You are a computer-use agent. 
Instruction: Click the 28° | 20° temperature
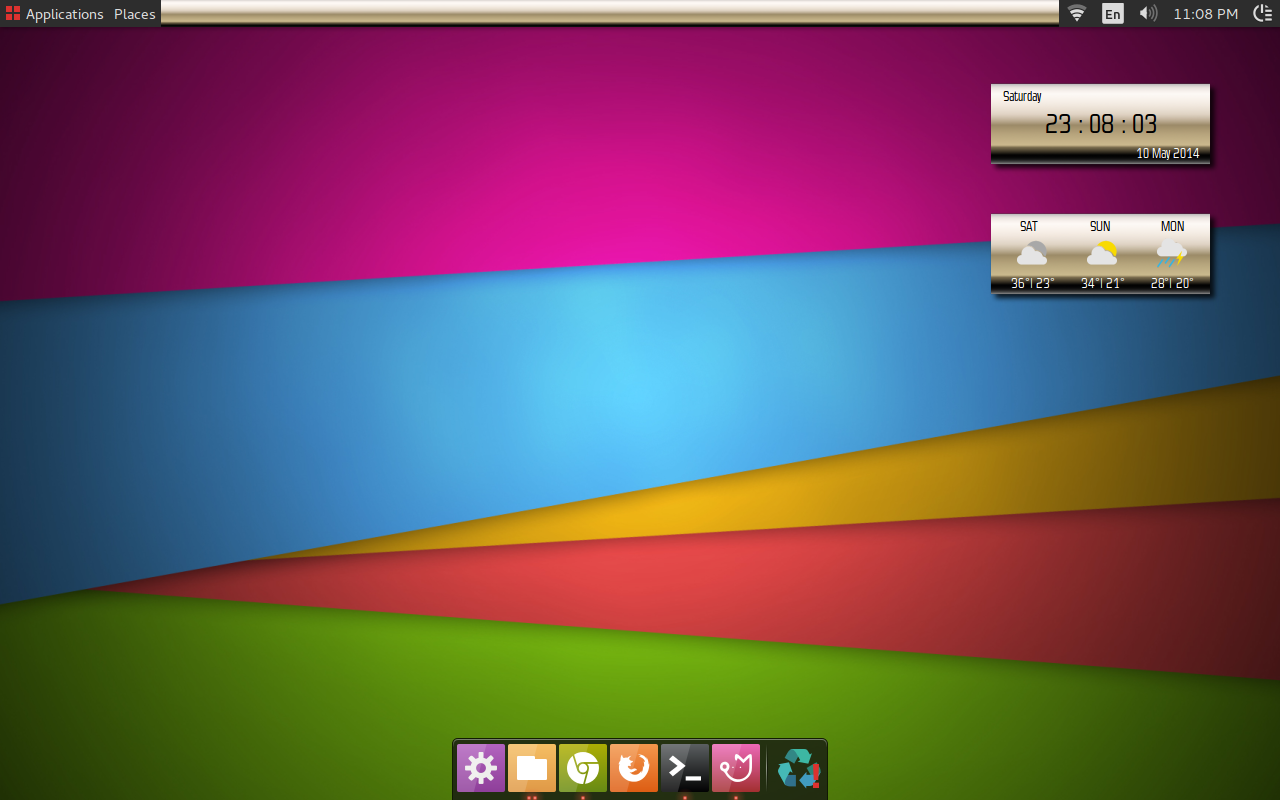pyautogui.click(x=1172, y=283)
